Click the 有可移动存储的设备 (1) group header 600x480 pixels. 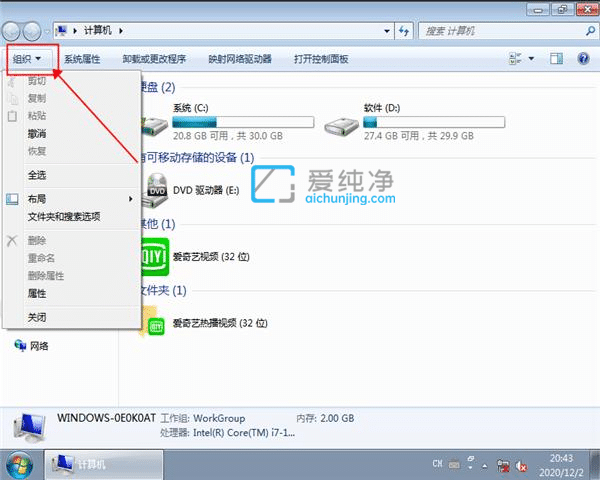(197, 157)
